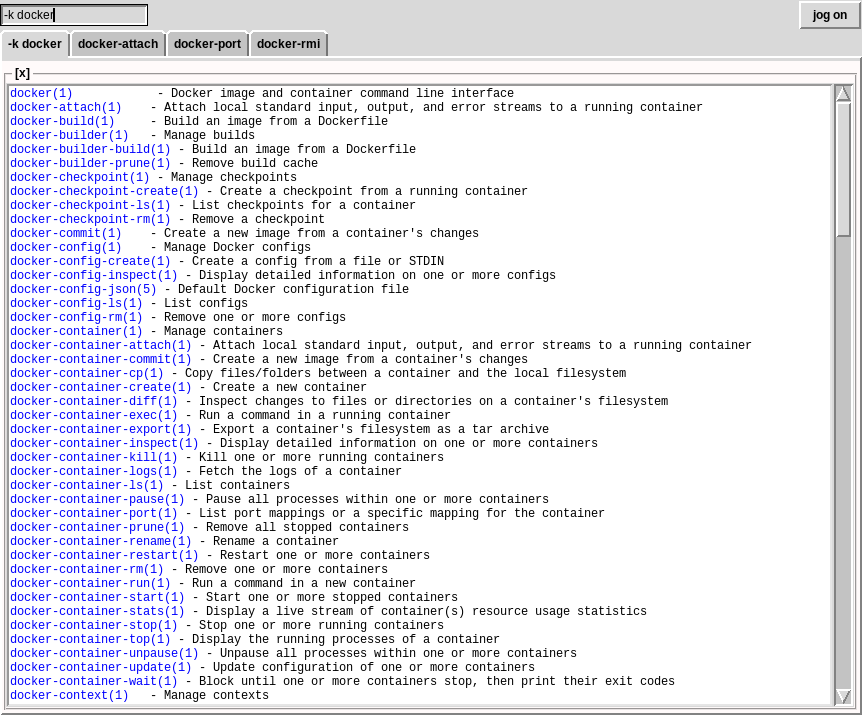
Task: Click 'Fetch the logs of a container' text
Action: (300, 472)
